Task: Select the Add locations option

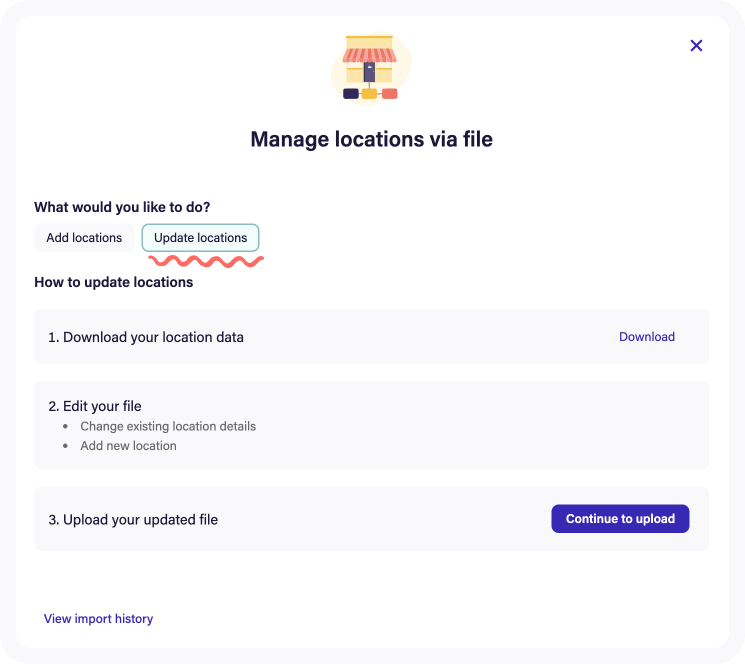Action: point(84,237)
